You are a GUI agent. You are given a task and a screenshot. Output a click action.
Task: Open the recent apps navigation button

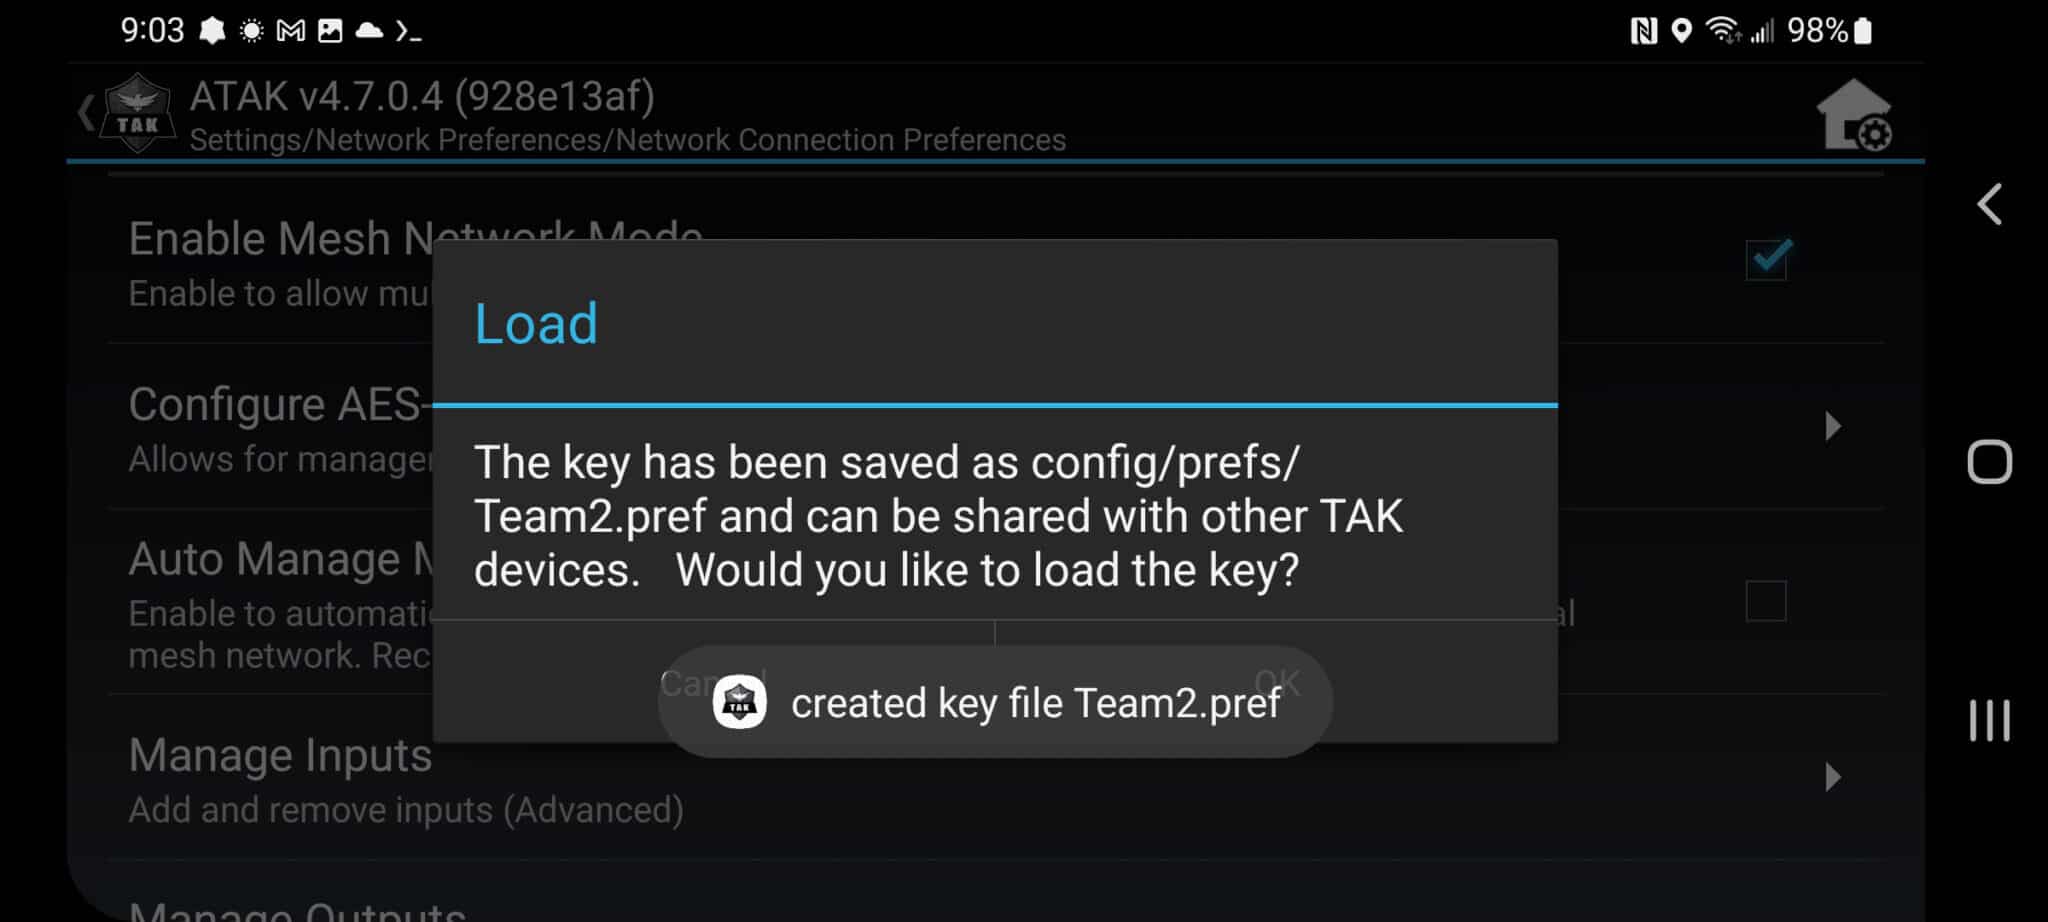click(x=1989, y=720)
